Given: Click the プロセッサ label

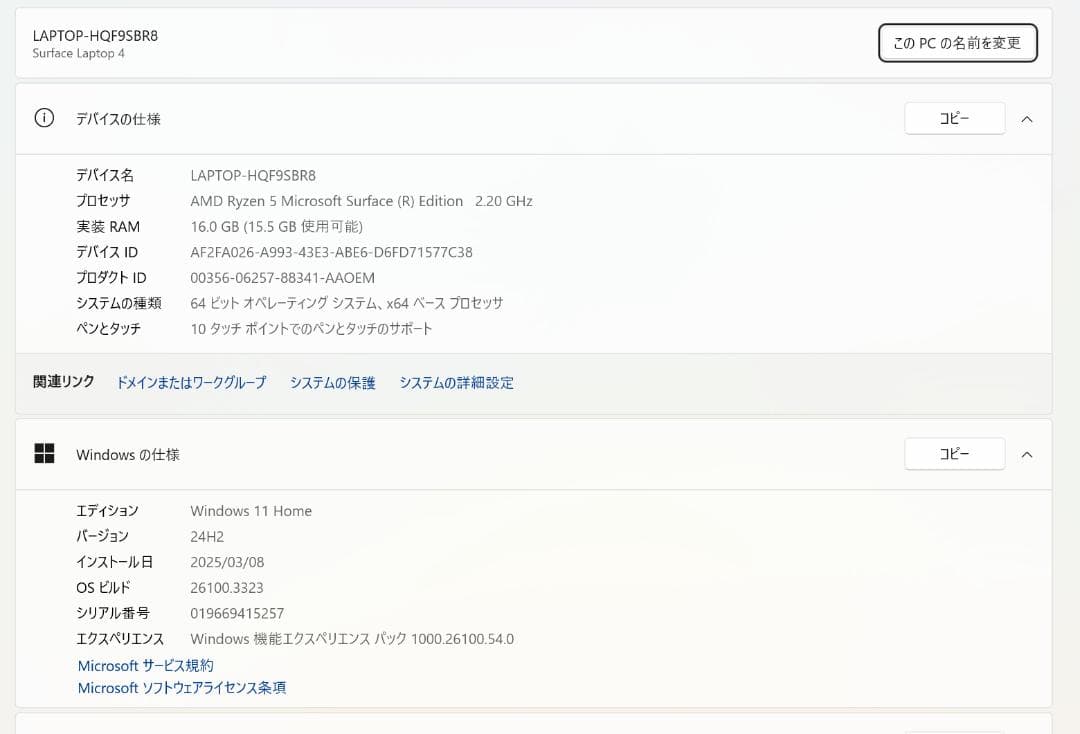Looking at the screenshot, I should [x=103, y=201].
